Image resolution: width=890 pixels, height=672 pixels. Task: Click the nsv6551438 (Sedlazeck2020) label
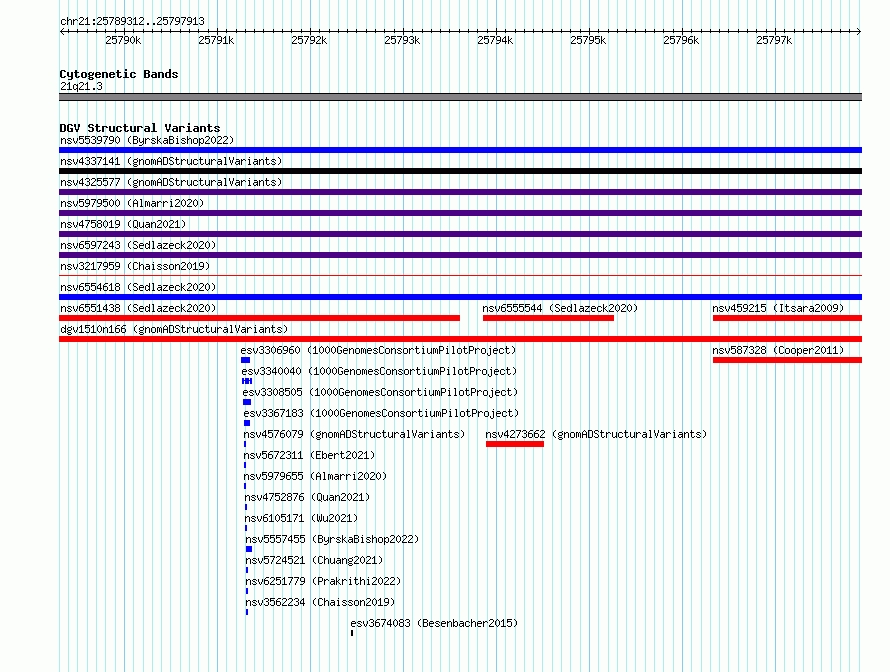click(138, 308)
